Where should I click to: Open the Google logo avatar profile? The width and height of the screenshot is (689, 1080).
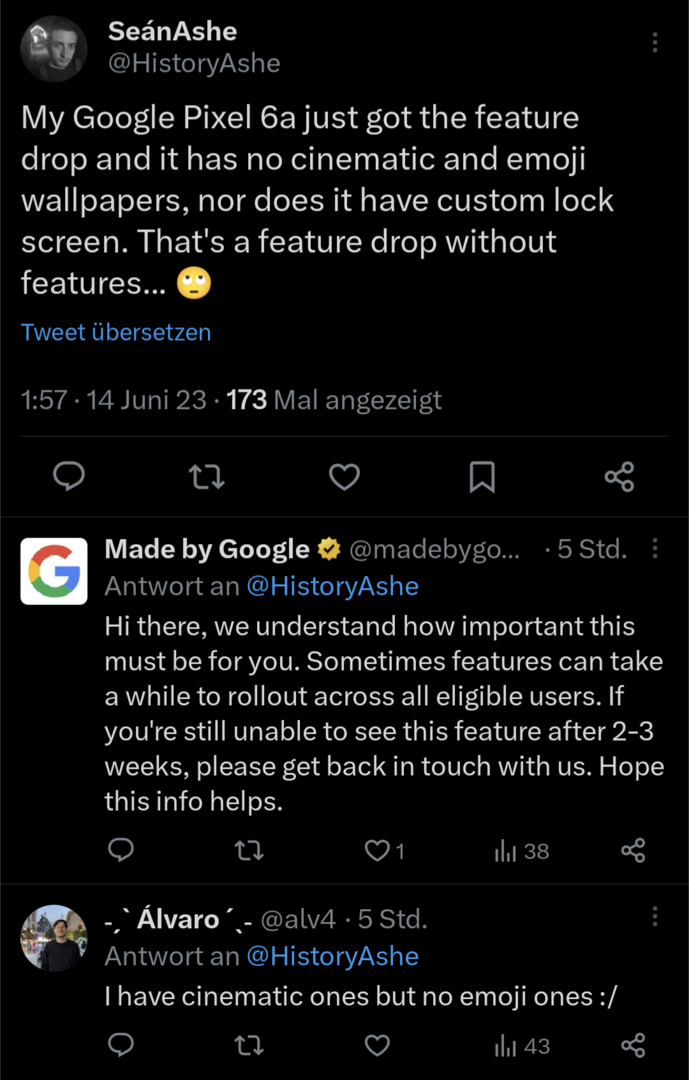[54, 571]
